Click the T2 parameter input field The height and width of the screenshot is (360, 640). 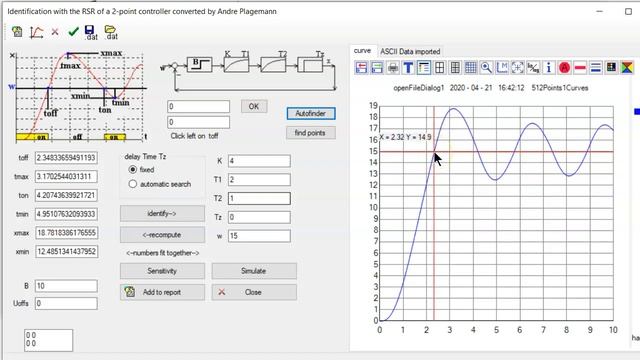point(259,198)
